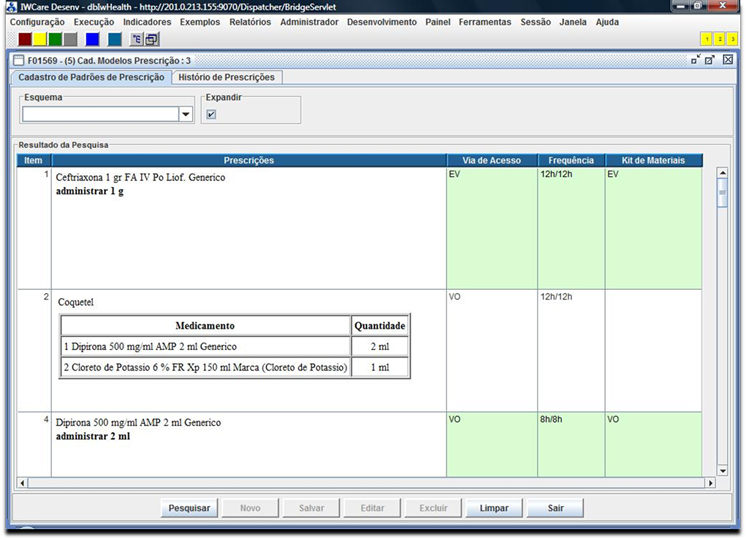Click the cascade windows toolbar icon

click(x=152, y=39)
